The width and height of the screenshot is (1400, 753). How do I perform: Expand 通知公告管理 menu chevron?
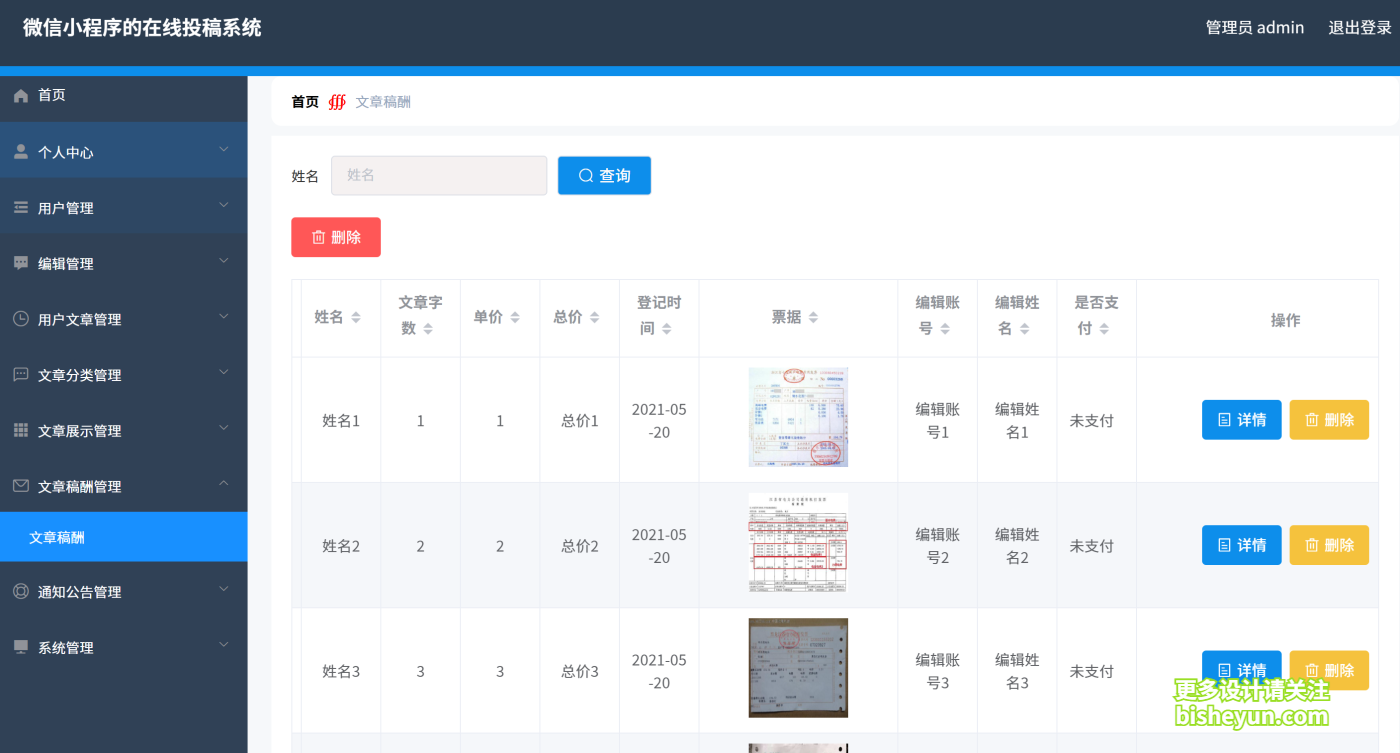point(224,589)
